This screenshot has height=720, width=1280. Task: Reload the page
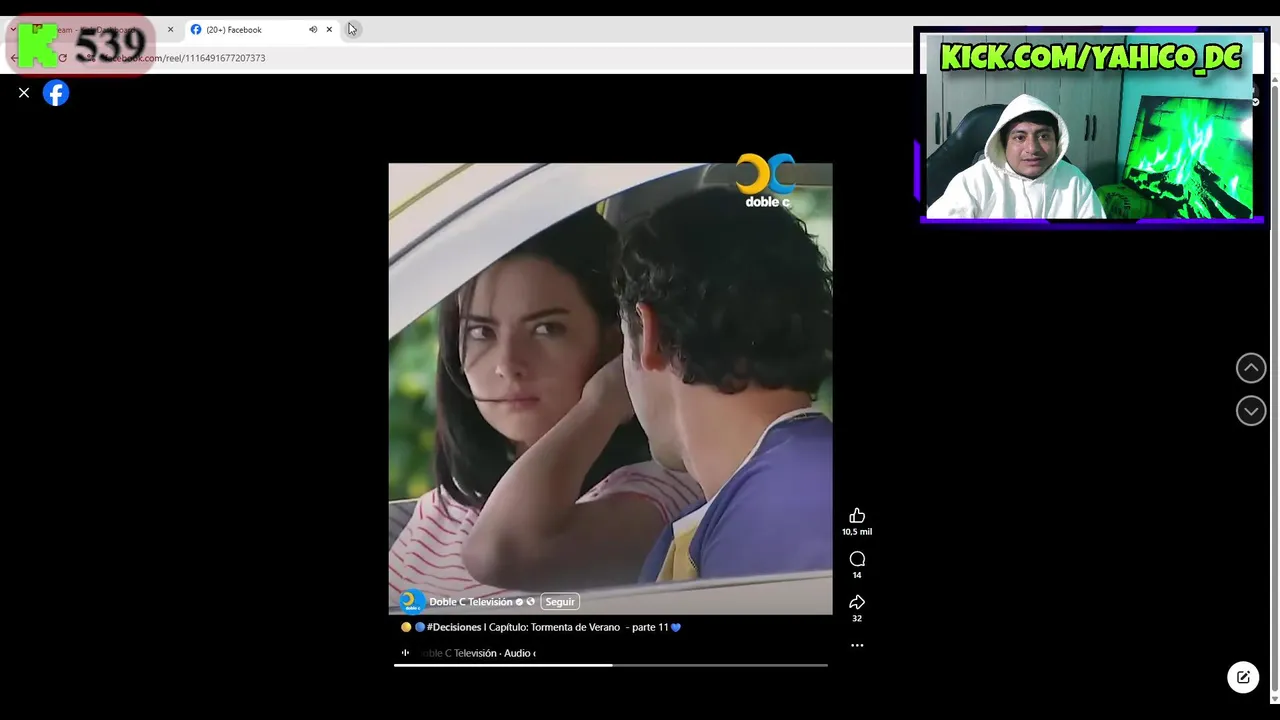[x=62, y=58]
